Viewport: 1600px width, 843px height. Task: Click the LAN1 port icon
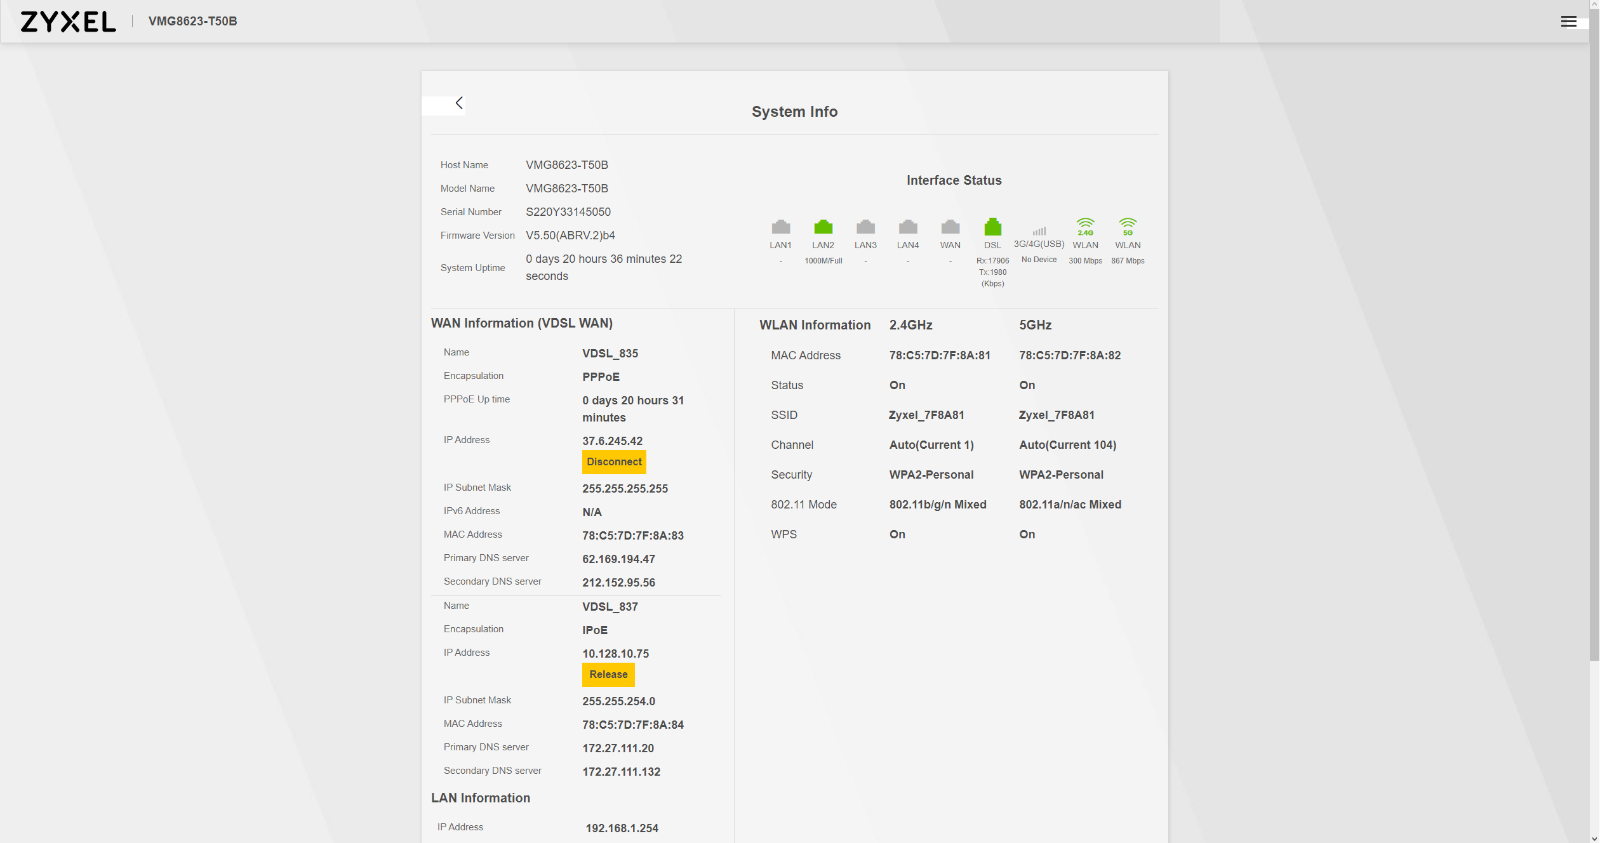(781, 227)
